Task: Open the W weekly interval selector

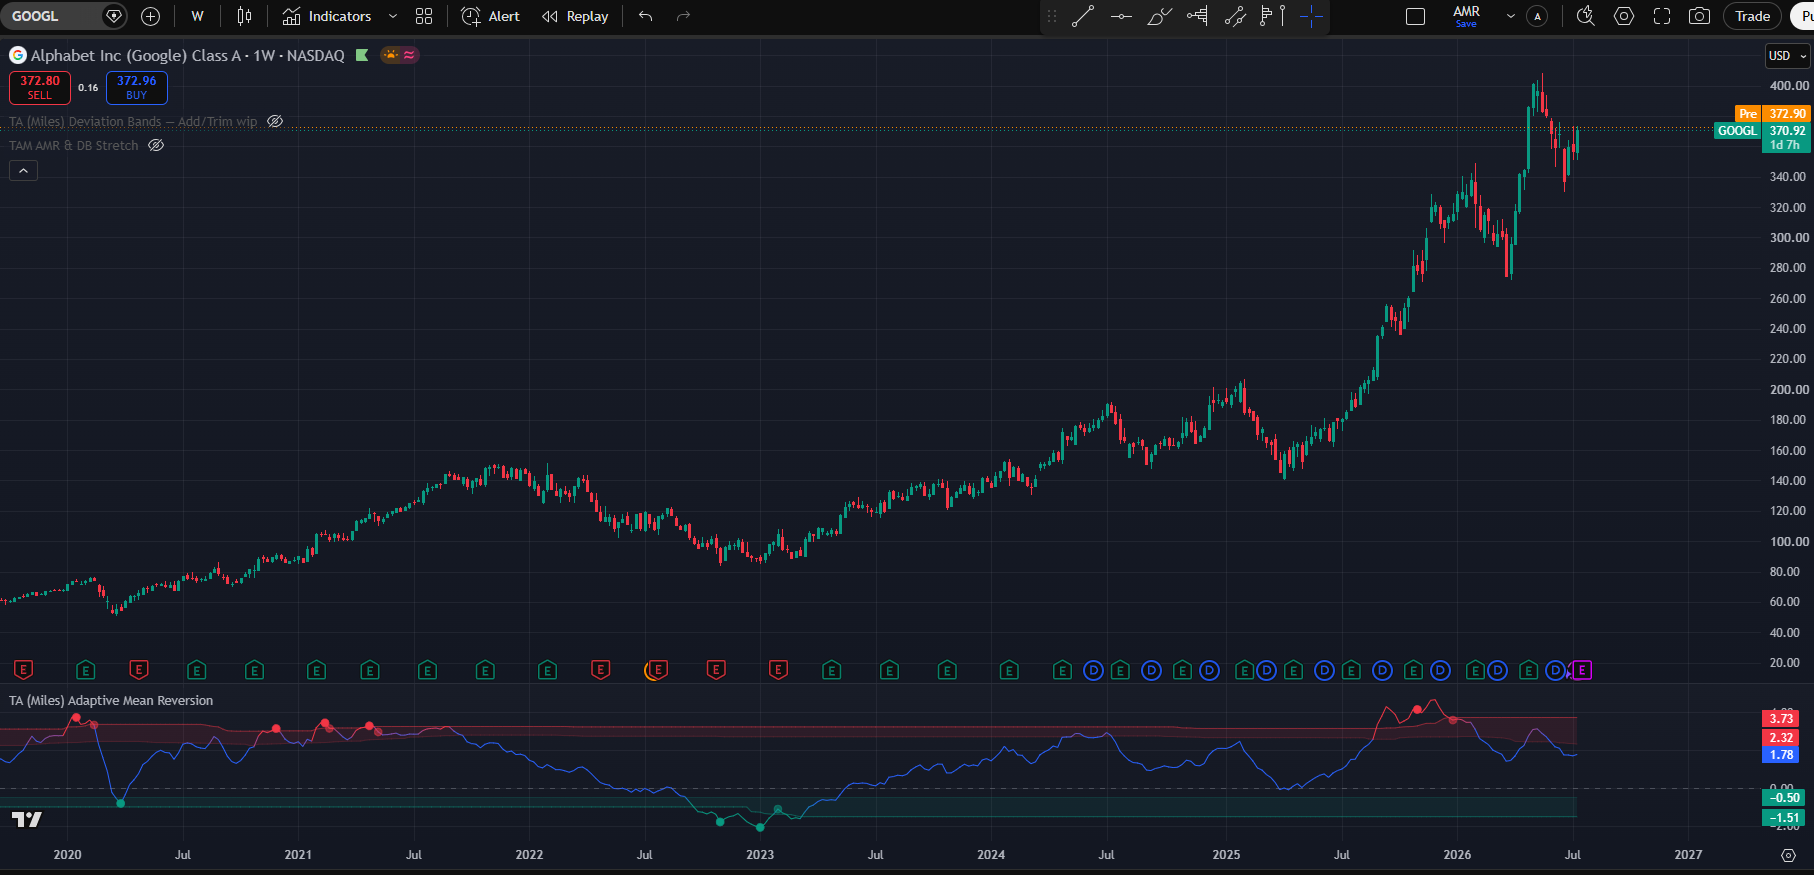Action: coord(197,16)
